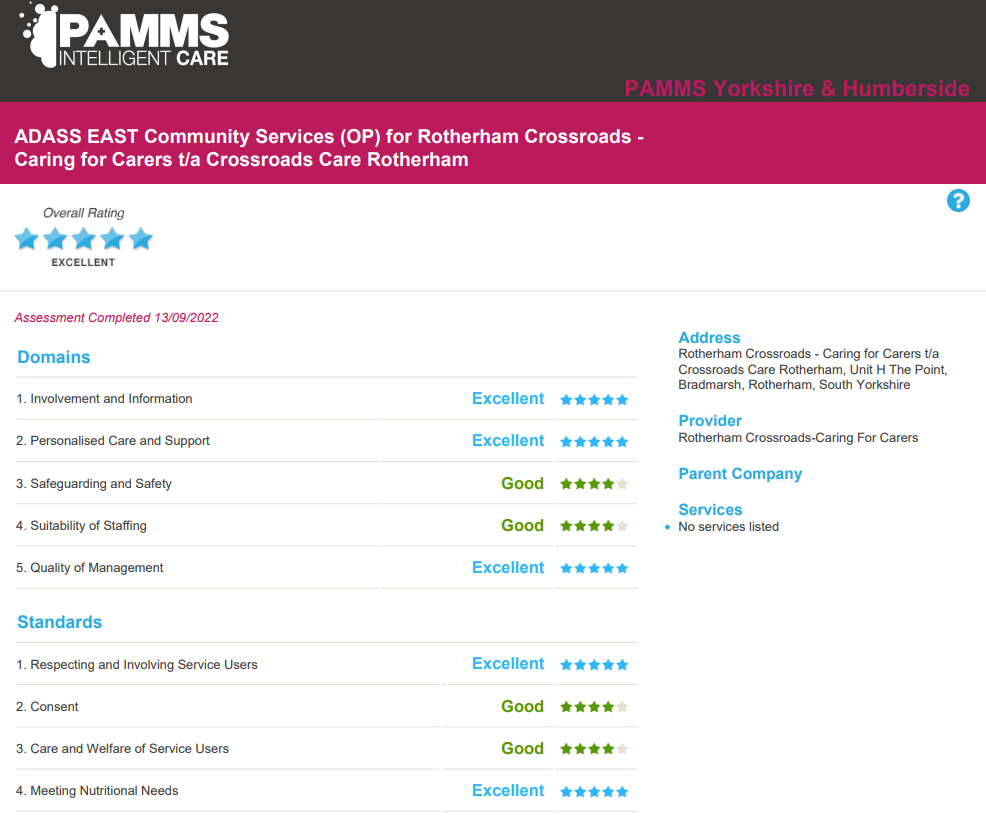This screenshot has height=818, width=986.
Task: Click the PAMMS Yorkshire & Humberside title
Action: click(x=796, y=89)
